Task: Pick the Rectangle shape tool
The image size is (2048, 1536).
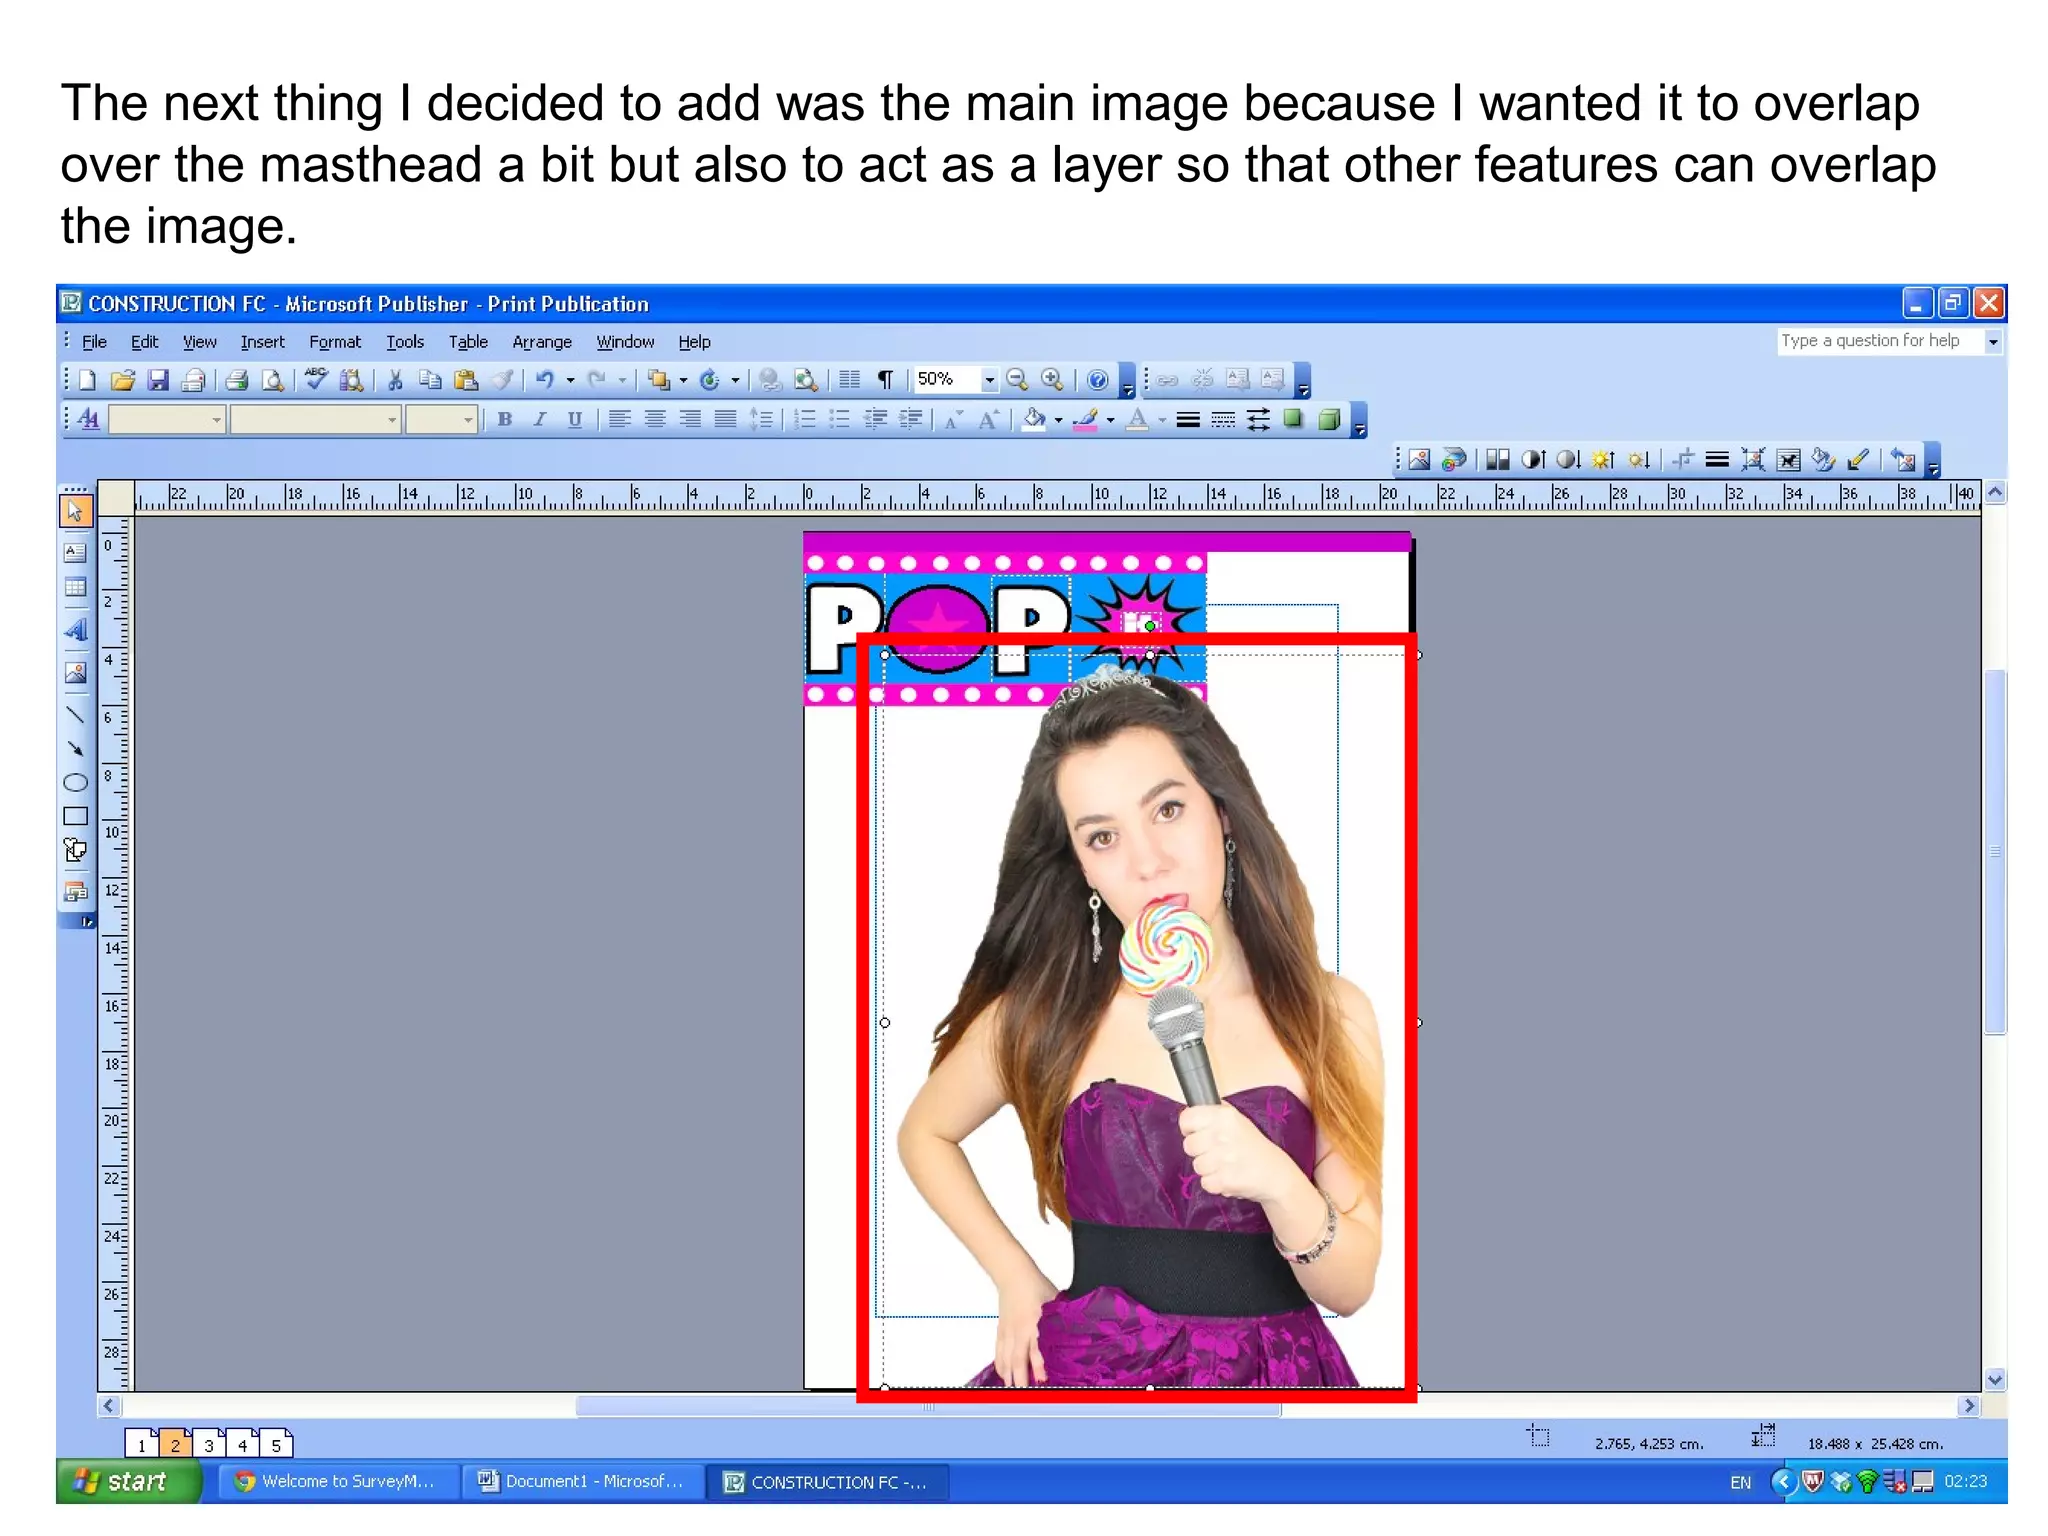Action: click(x=75, y=816)
